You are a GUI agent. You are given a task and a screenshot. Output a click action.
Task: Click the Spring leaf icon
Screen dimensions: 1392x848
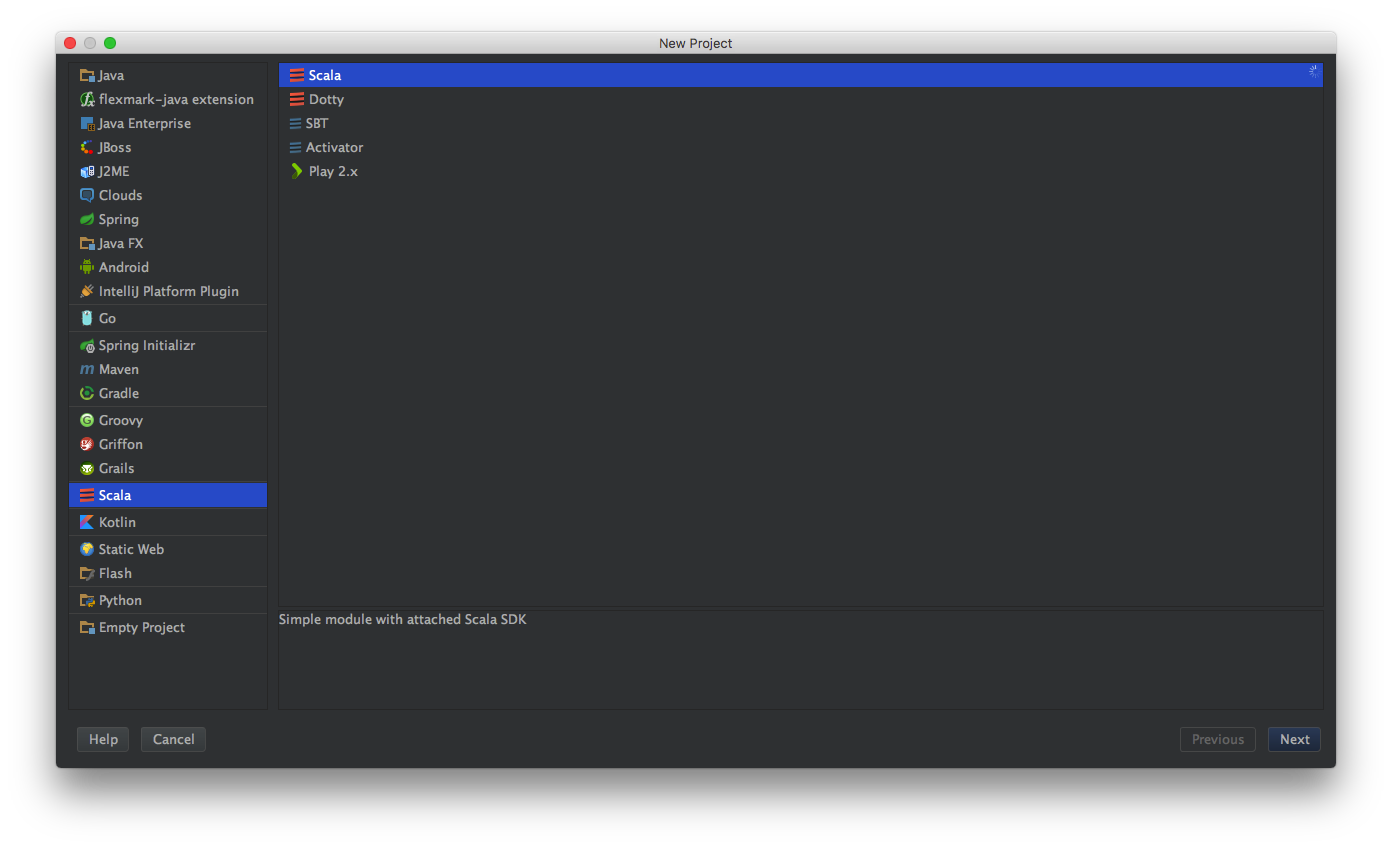coord(87,219)
